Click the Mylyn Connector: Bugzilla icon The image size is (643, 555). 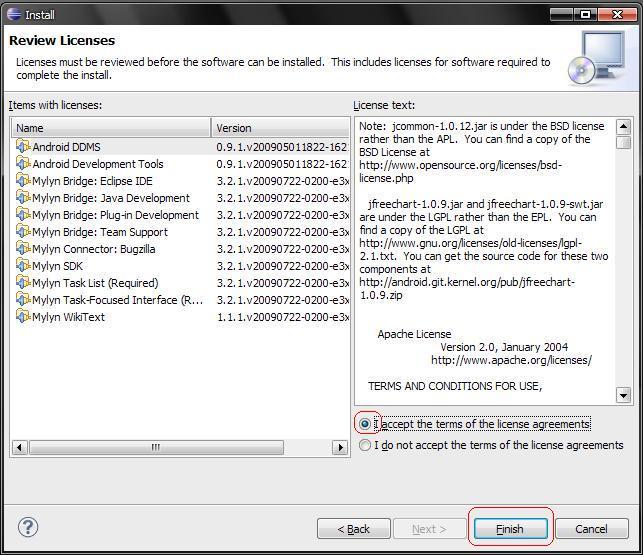tap(23, 249)
